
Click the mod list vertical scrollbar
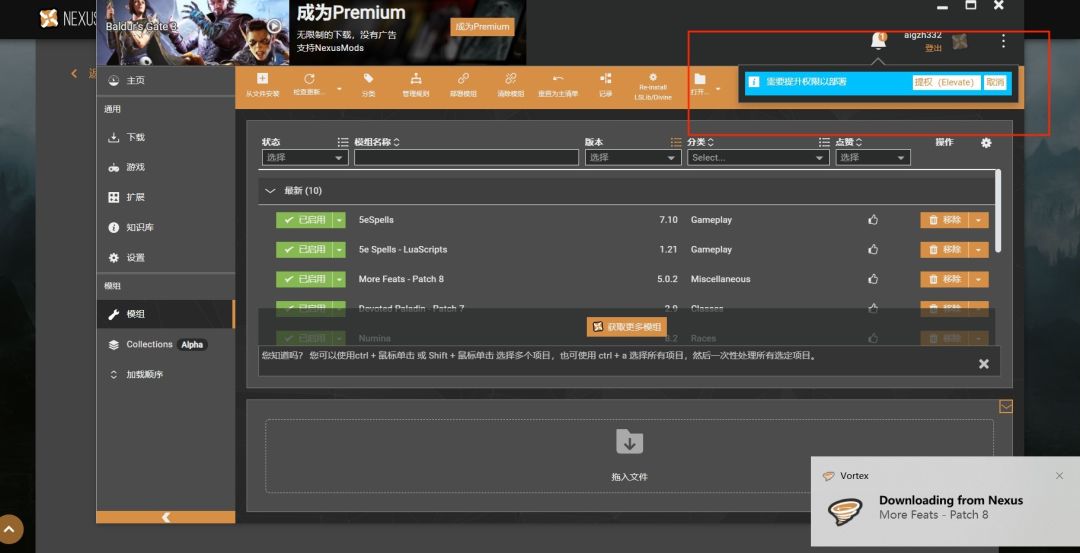click(998, 211)
